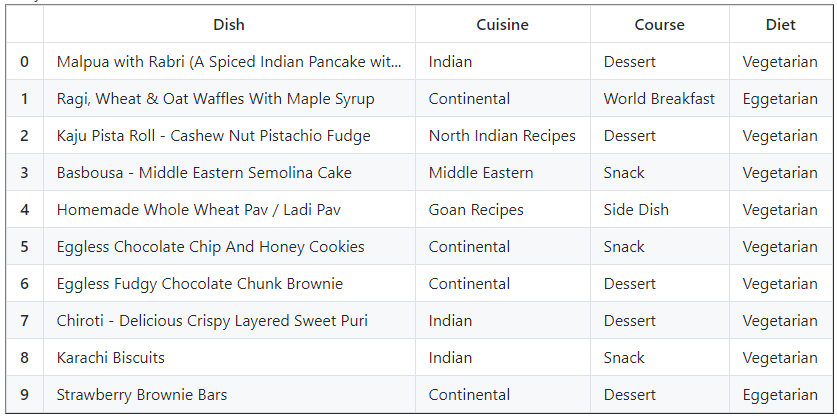Select the Karachi Biscuits cell
The height and width of the screenshot is (419, 837).
[x=111, y=358]
